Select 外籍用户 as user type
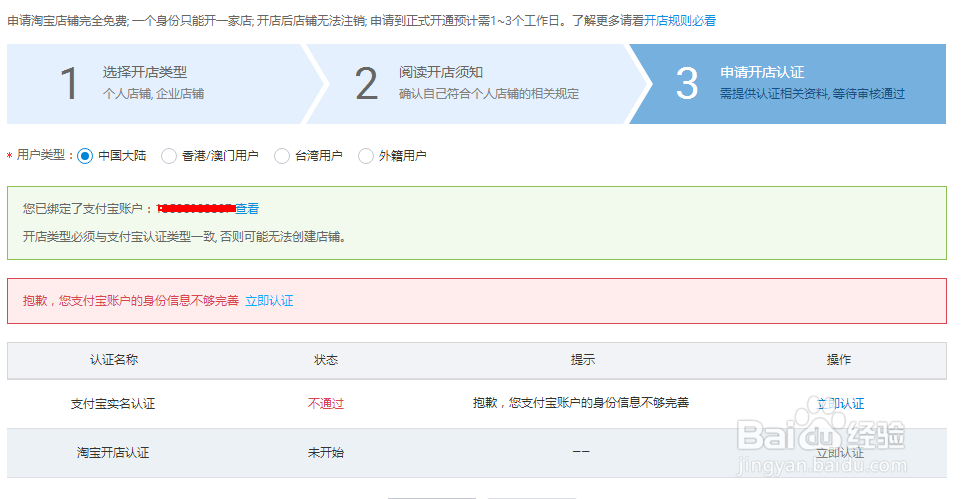Screen dimensions: 961x499 point(365,156)
